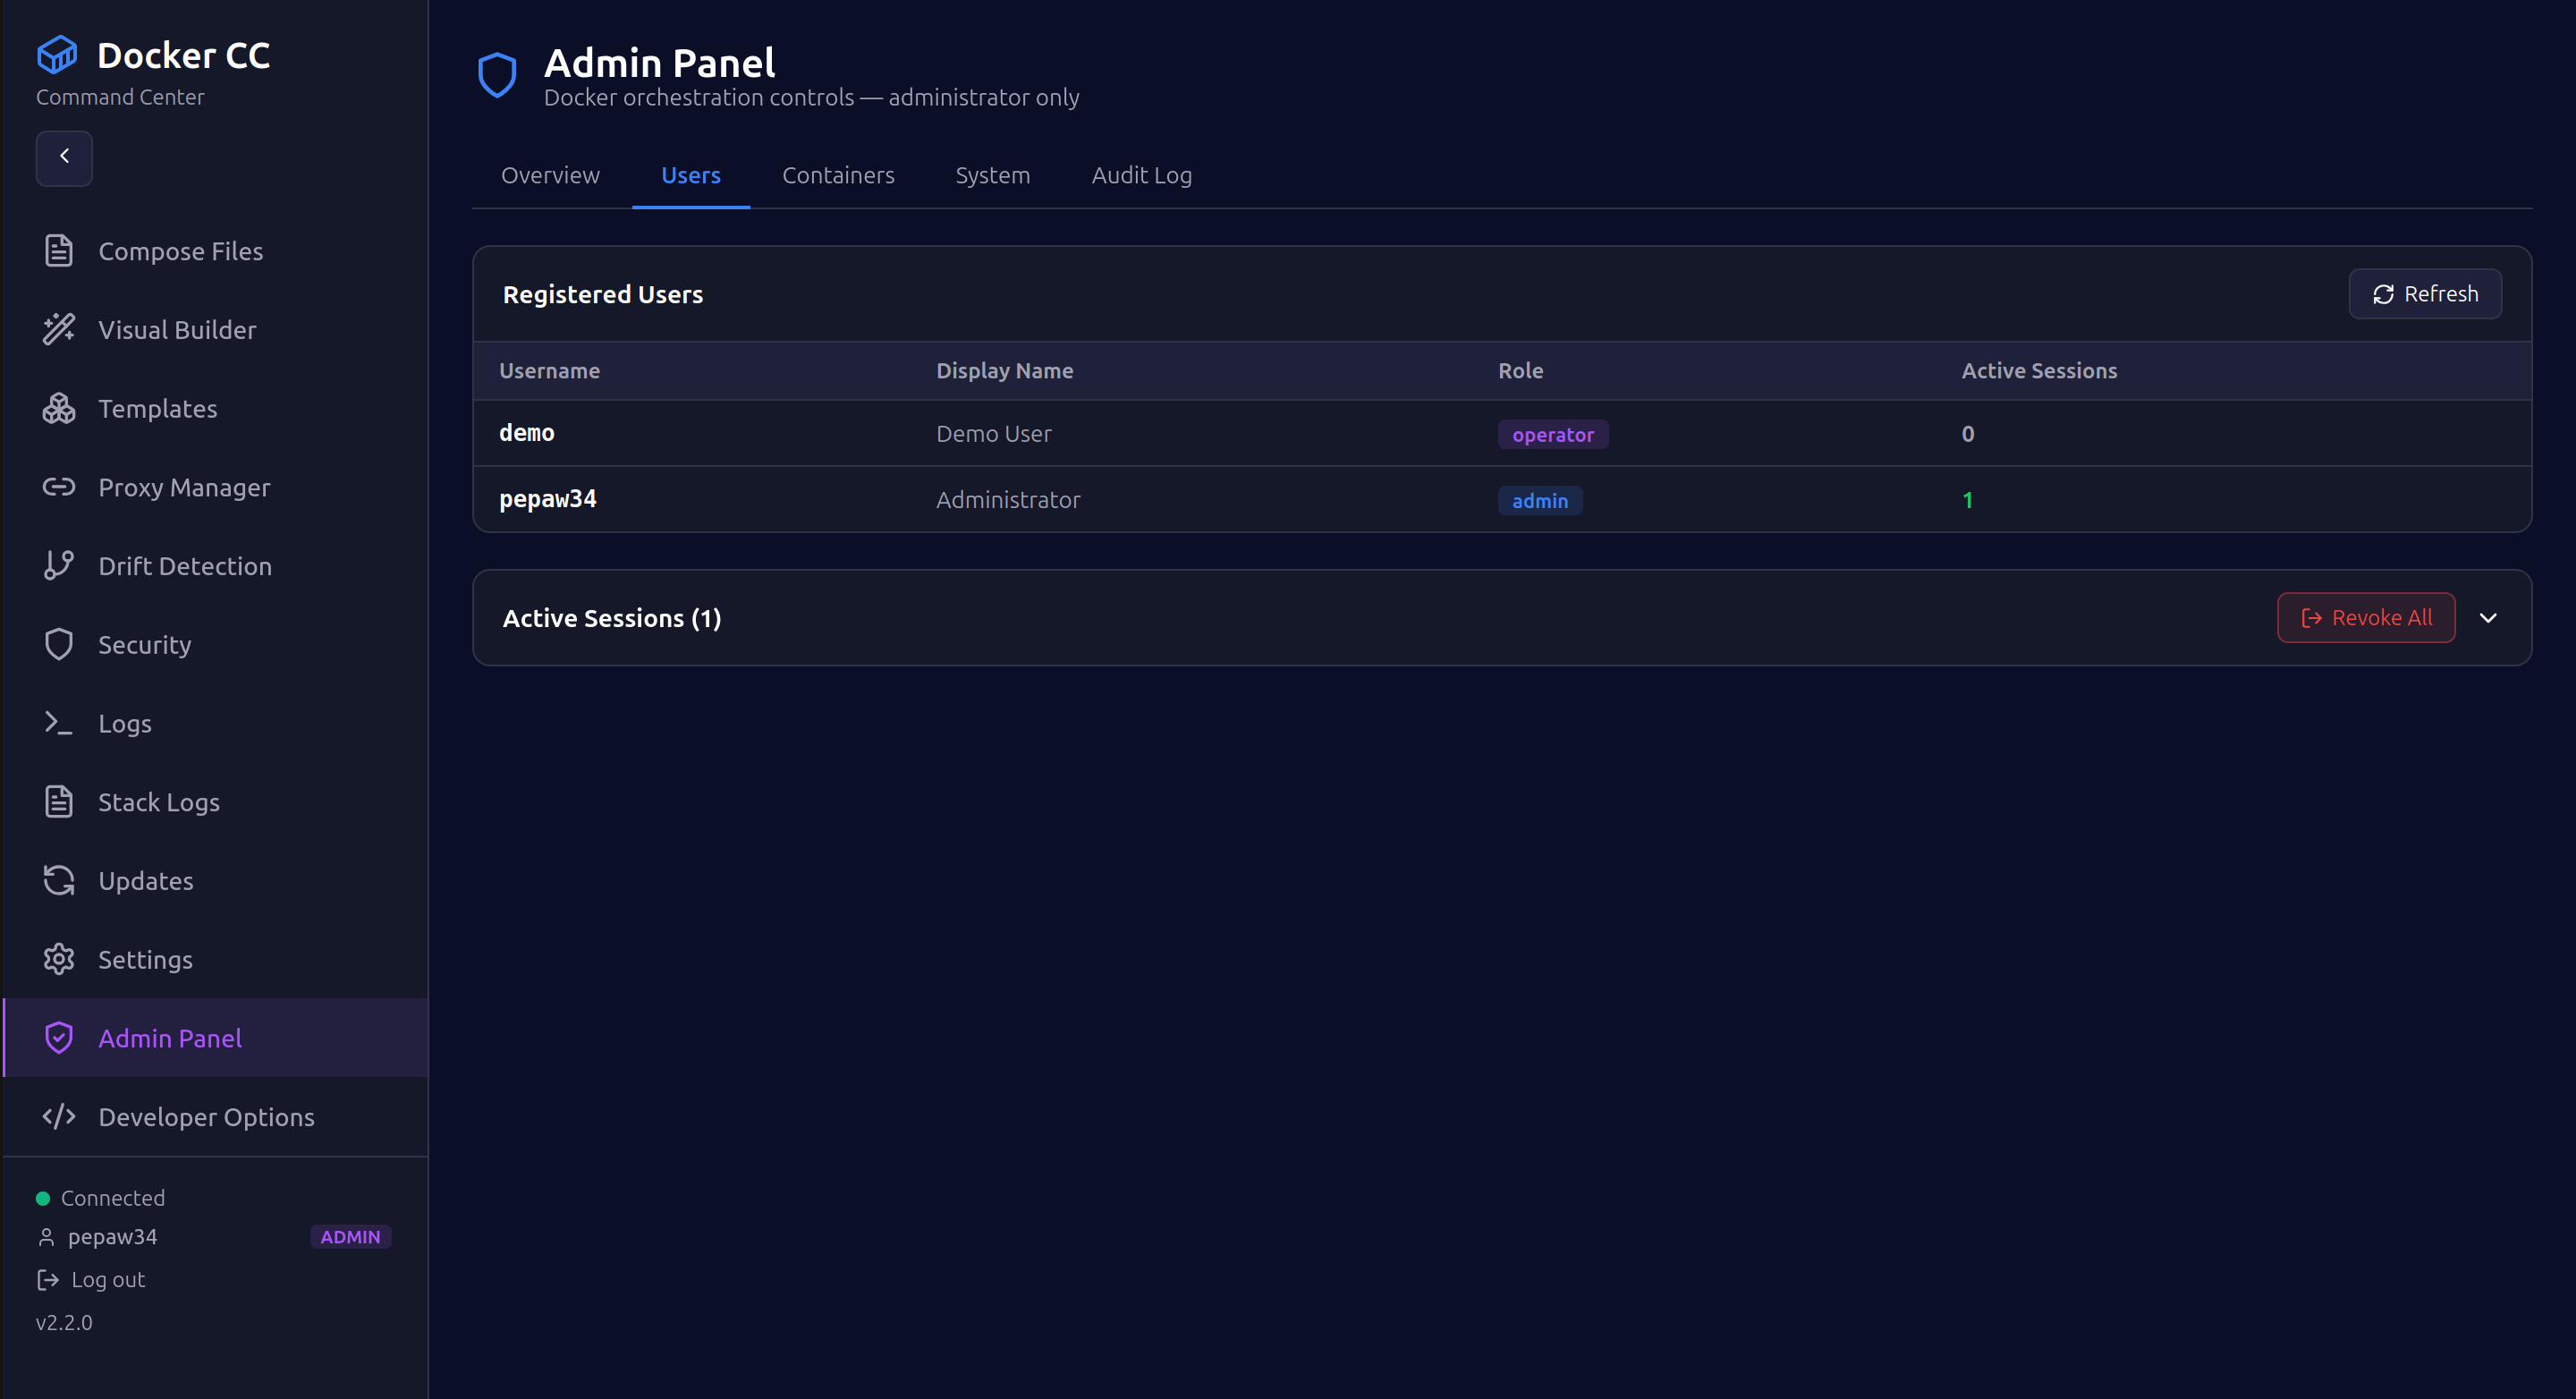2576x1399 pixels.
Task: Click the Developer Options code icon
Action: (x=59, y=1116)
